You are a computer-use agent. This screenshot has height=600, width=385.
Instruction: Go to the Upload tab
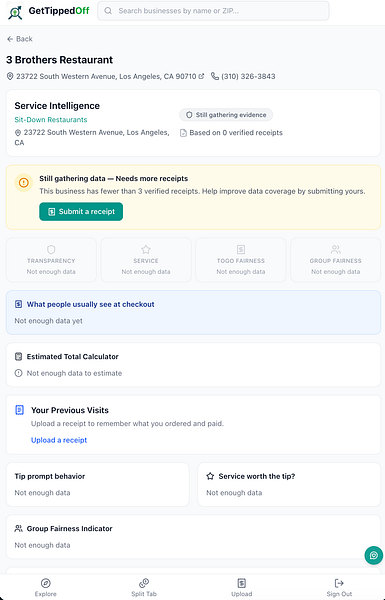241,587
